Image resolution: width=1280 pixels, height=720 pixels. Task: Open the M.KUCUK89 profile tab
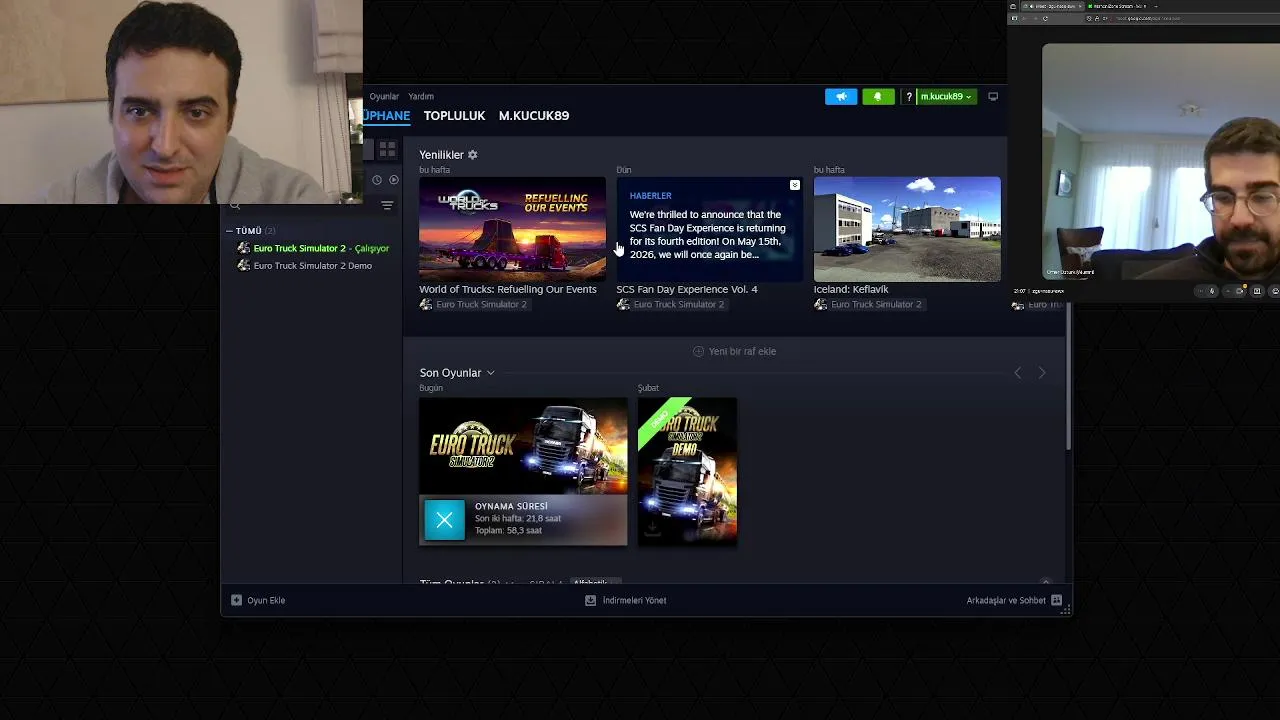(x=534, y=116)
